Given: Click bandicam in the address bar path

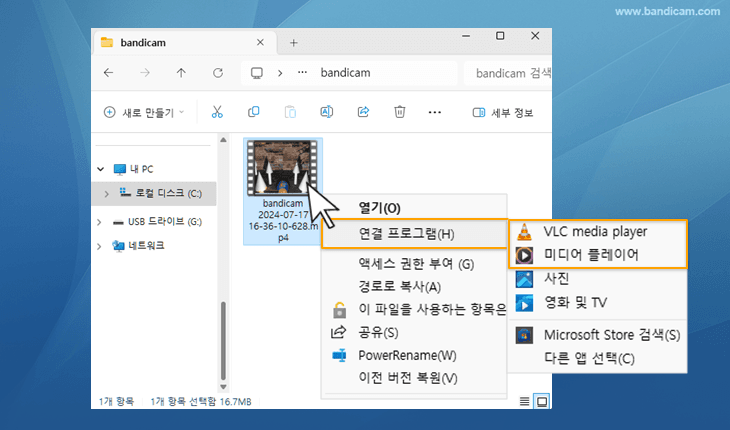Looking at the screenshot, I should 345,73.
